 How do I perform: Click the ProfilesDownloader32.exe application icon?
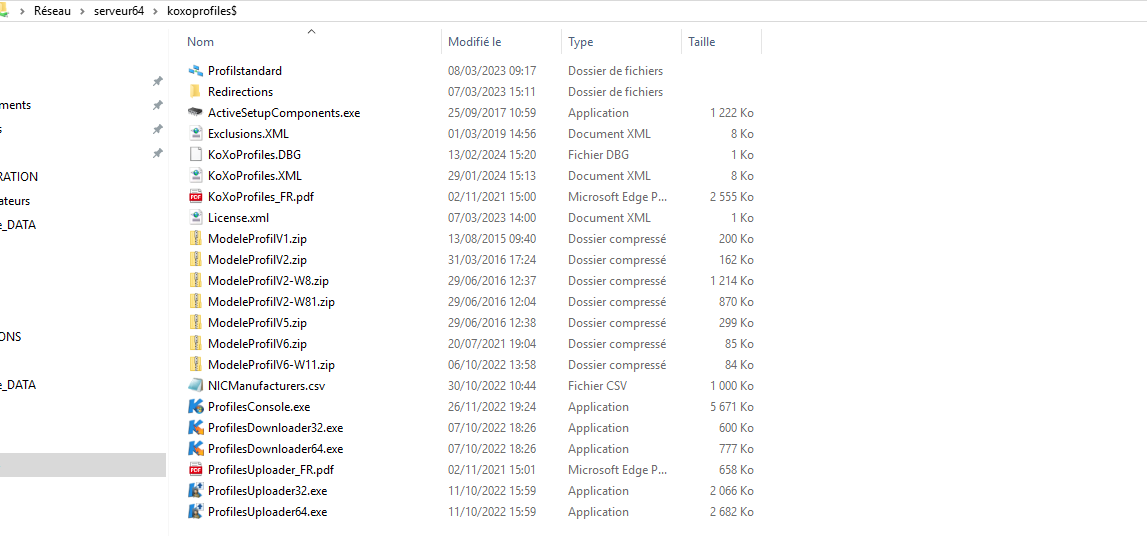[195, 428]
